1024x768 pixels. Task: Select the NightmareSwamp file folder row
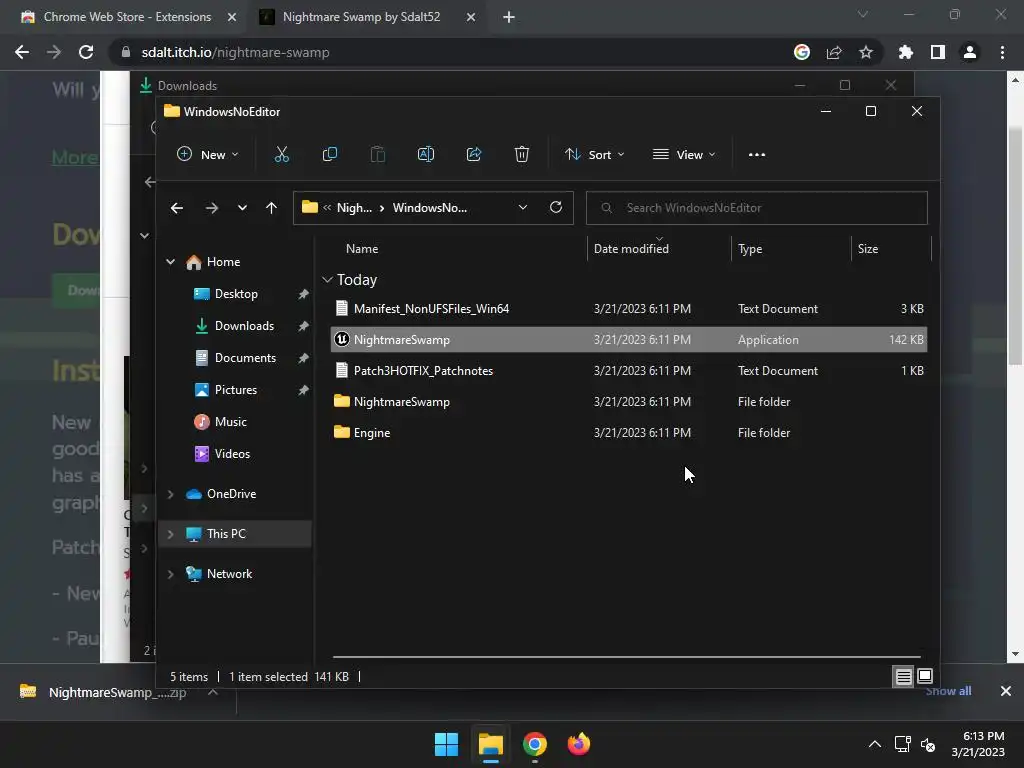[629, 402]
